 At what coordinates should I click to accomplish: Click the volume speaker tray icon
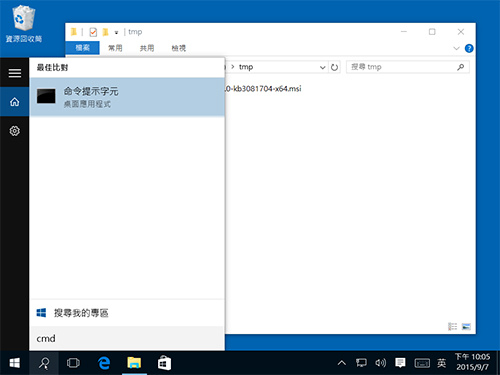[381, 363]
